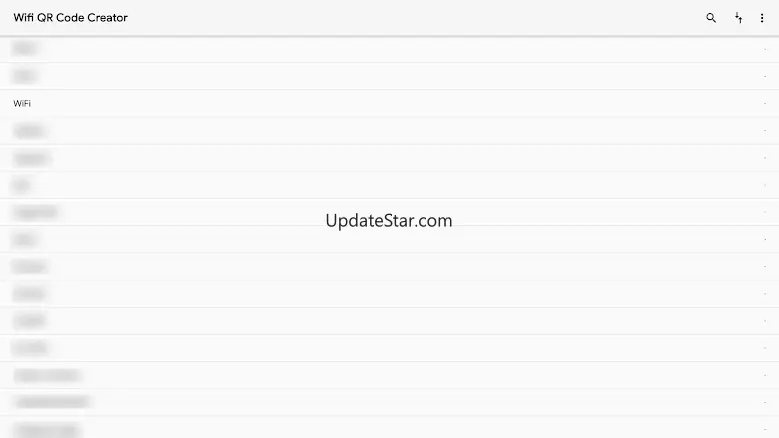Select the two-word blurred entry above the longest one
This screenshot has width=779, height=438.
click(390, 375)
